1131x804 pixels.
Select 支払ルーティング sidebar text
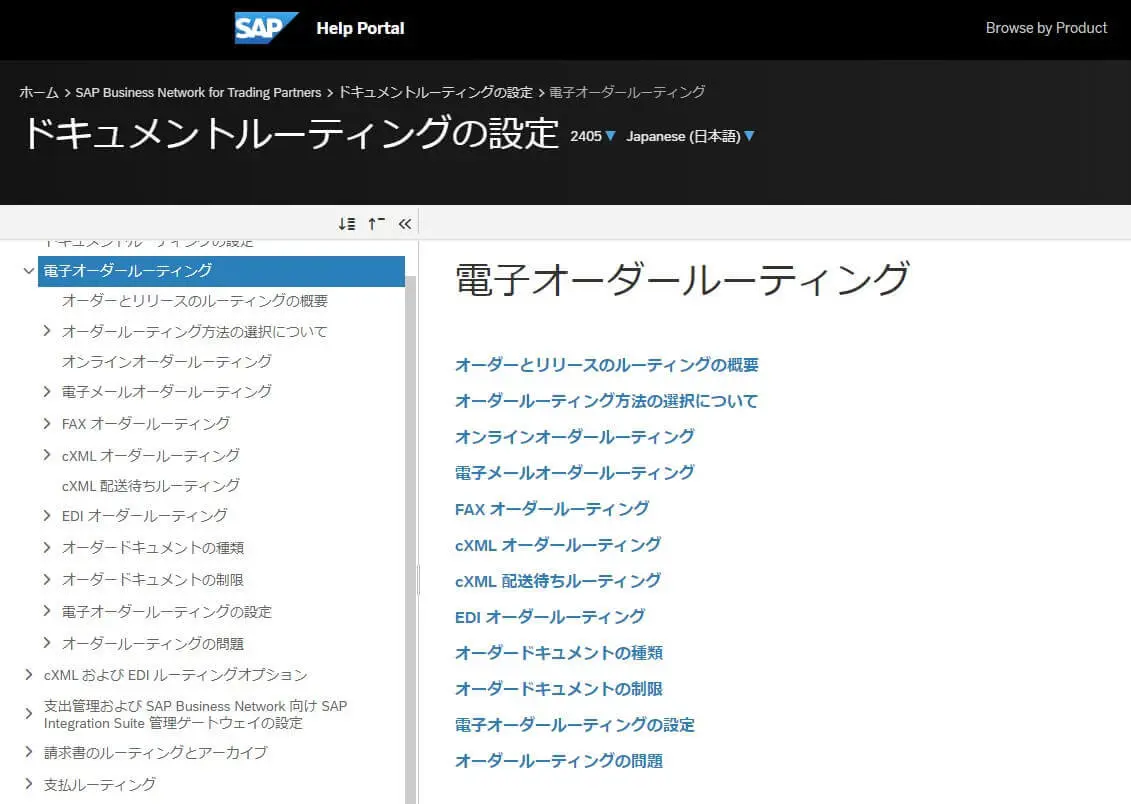pos(100,784)
